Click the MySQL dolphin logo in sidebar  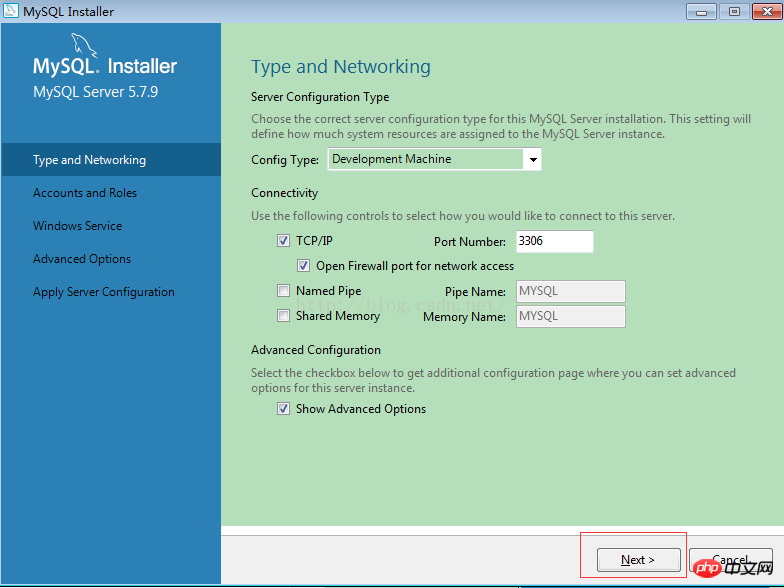tap(84, 46)
